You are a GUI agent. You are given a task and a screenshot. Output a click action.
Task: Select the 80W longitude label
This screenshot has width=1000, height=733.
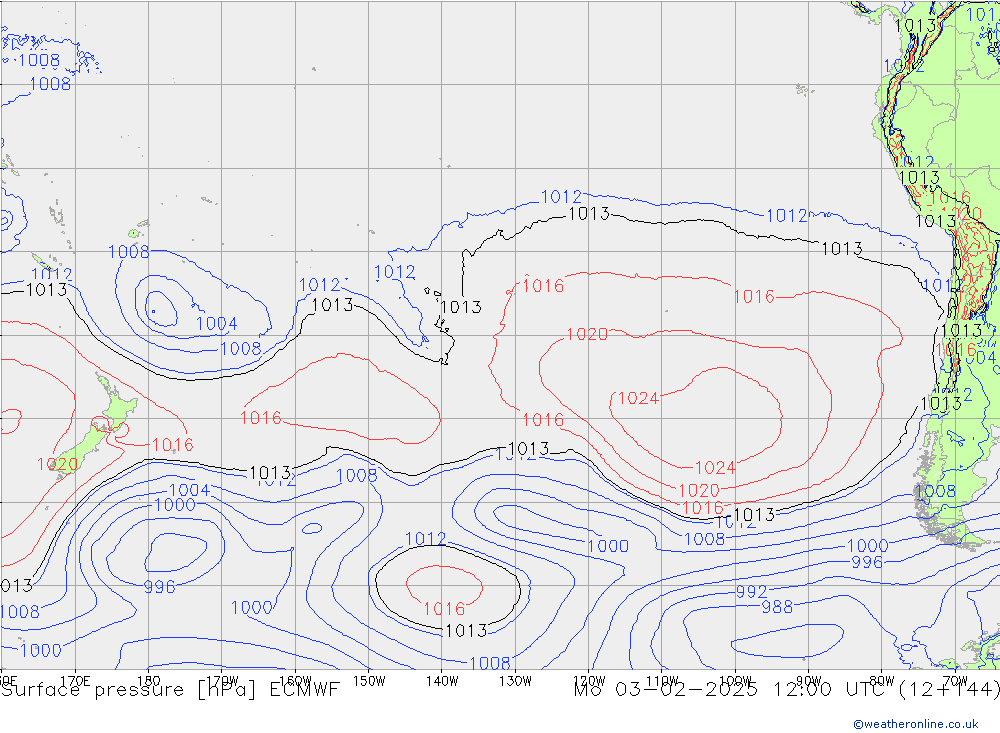882,681
